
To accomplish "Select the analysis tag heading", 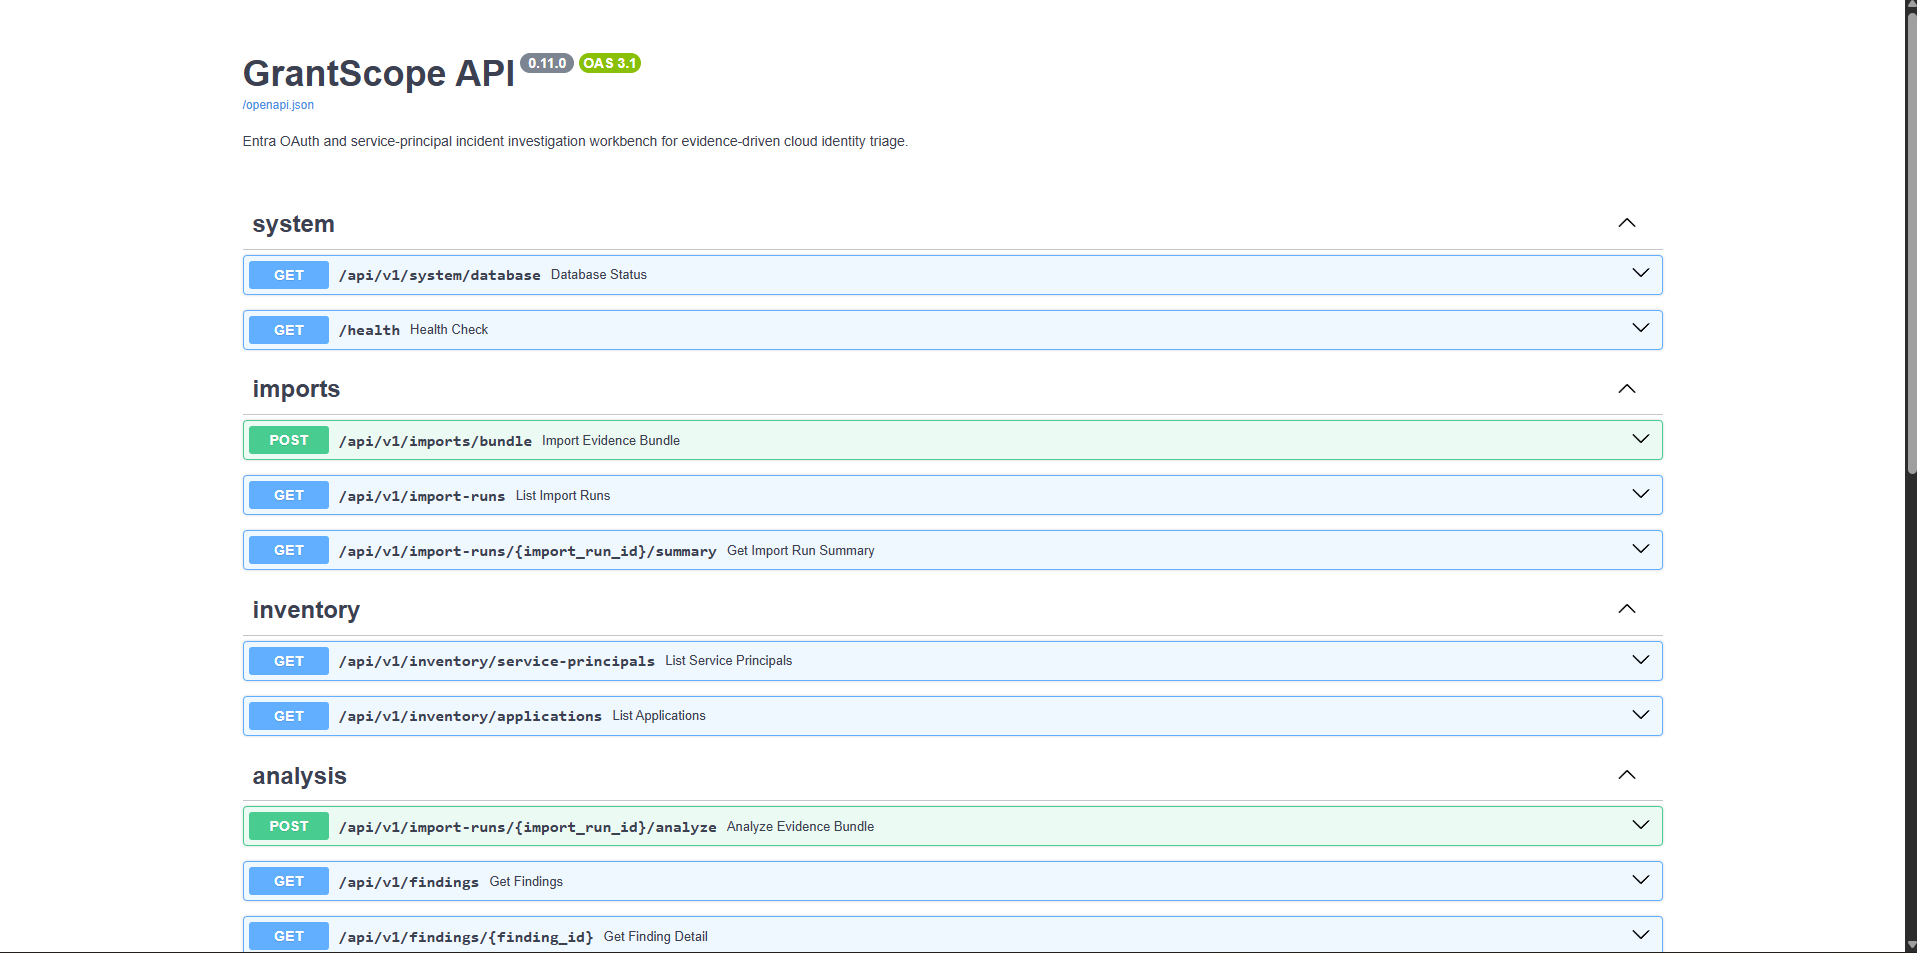I will tap(299, 776).
